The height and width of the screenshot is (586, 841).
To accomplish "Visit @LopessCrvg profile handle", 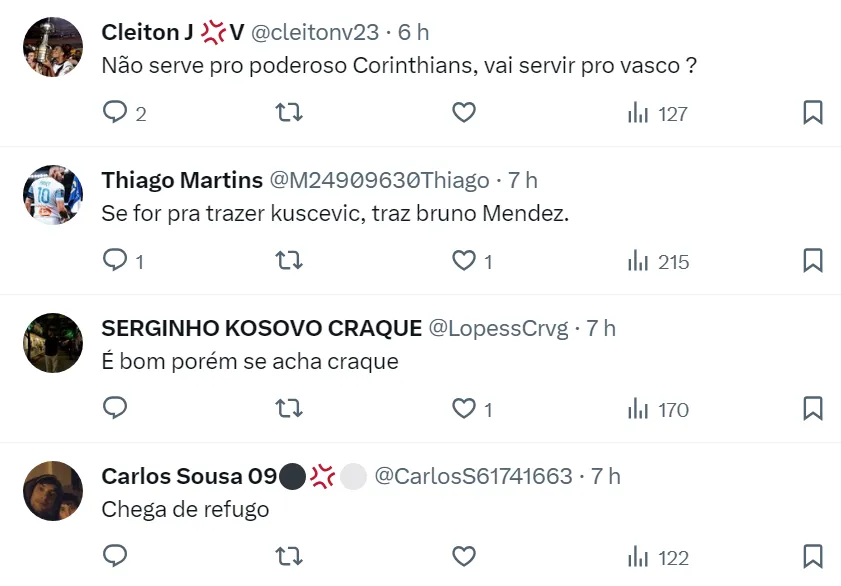I will [498, 328].
